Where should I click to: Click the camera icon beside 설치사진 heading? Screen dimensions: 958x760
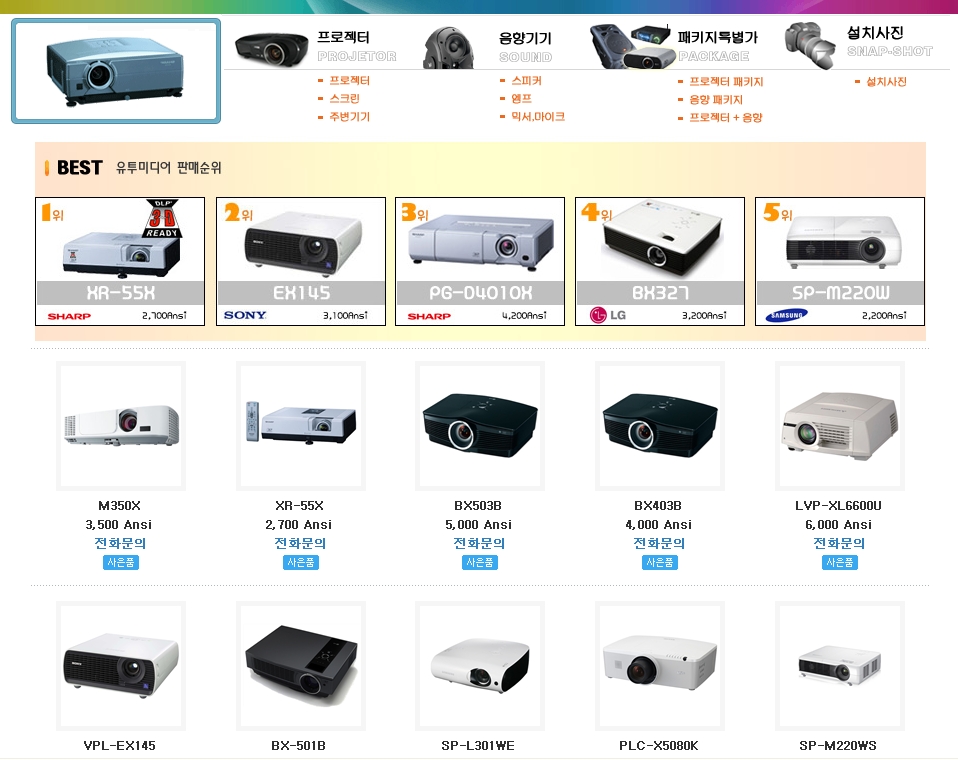[810, 45]
